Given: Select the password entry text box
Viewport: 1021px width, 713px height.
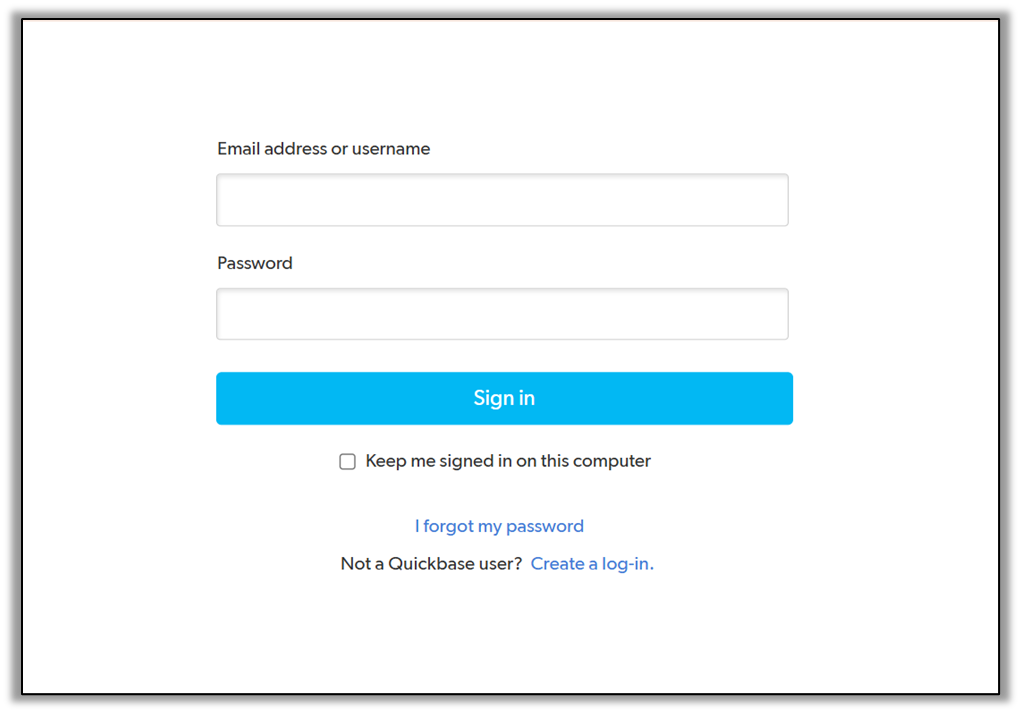Looking at the screenshot, I should [502, 314].
